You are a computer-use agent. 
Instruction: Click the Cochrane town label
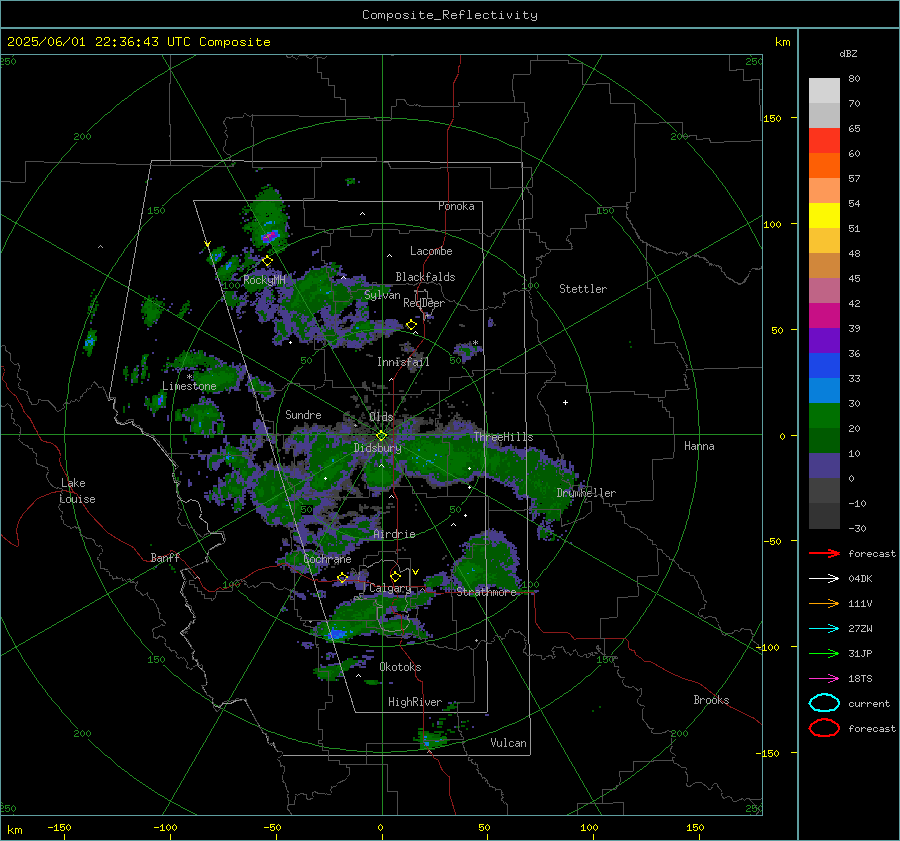click(327, 559)
